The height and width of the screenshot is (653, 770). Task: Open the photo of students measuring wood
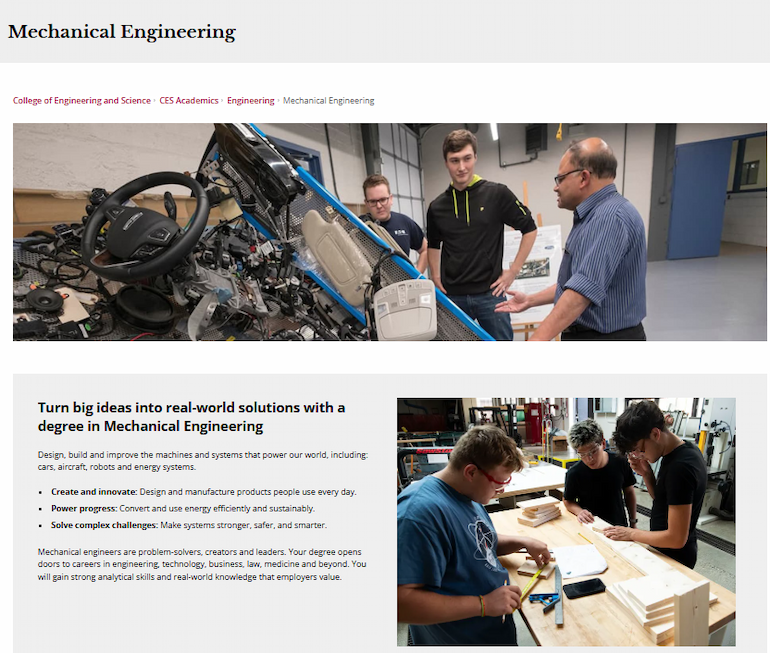point(566,521)
